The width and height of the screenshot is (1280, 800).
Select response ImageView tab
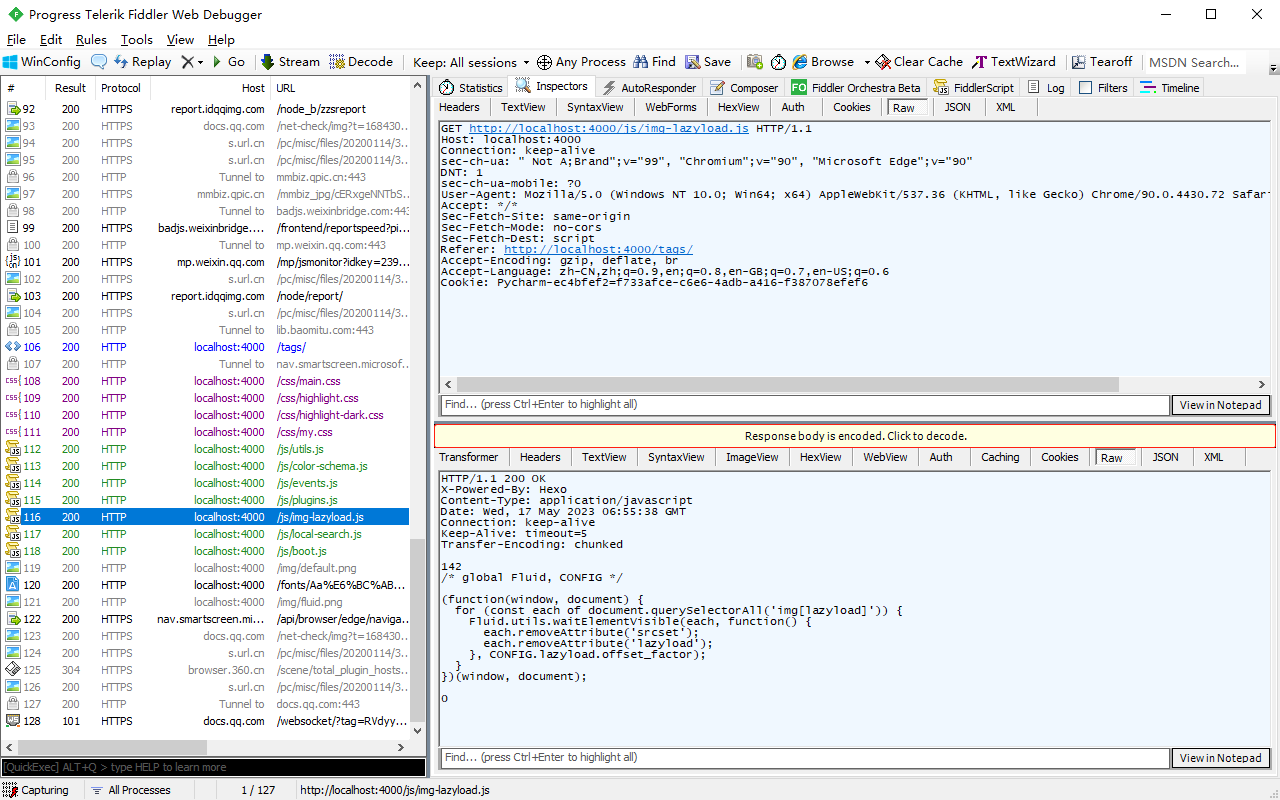click(x=752, y=457)
